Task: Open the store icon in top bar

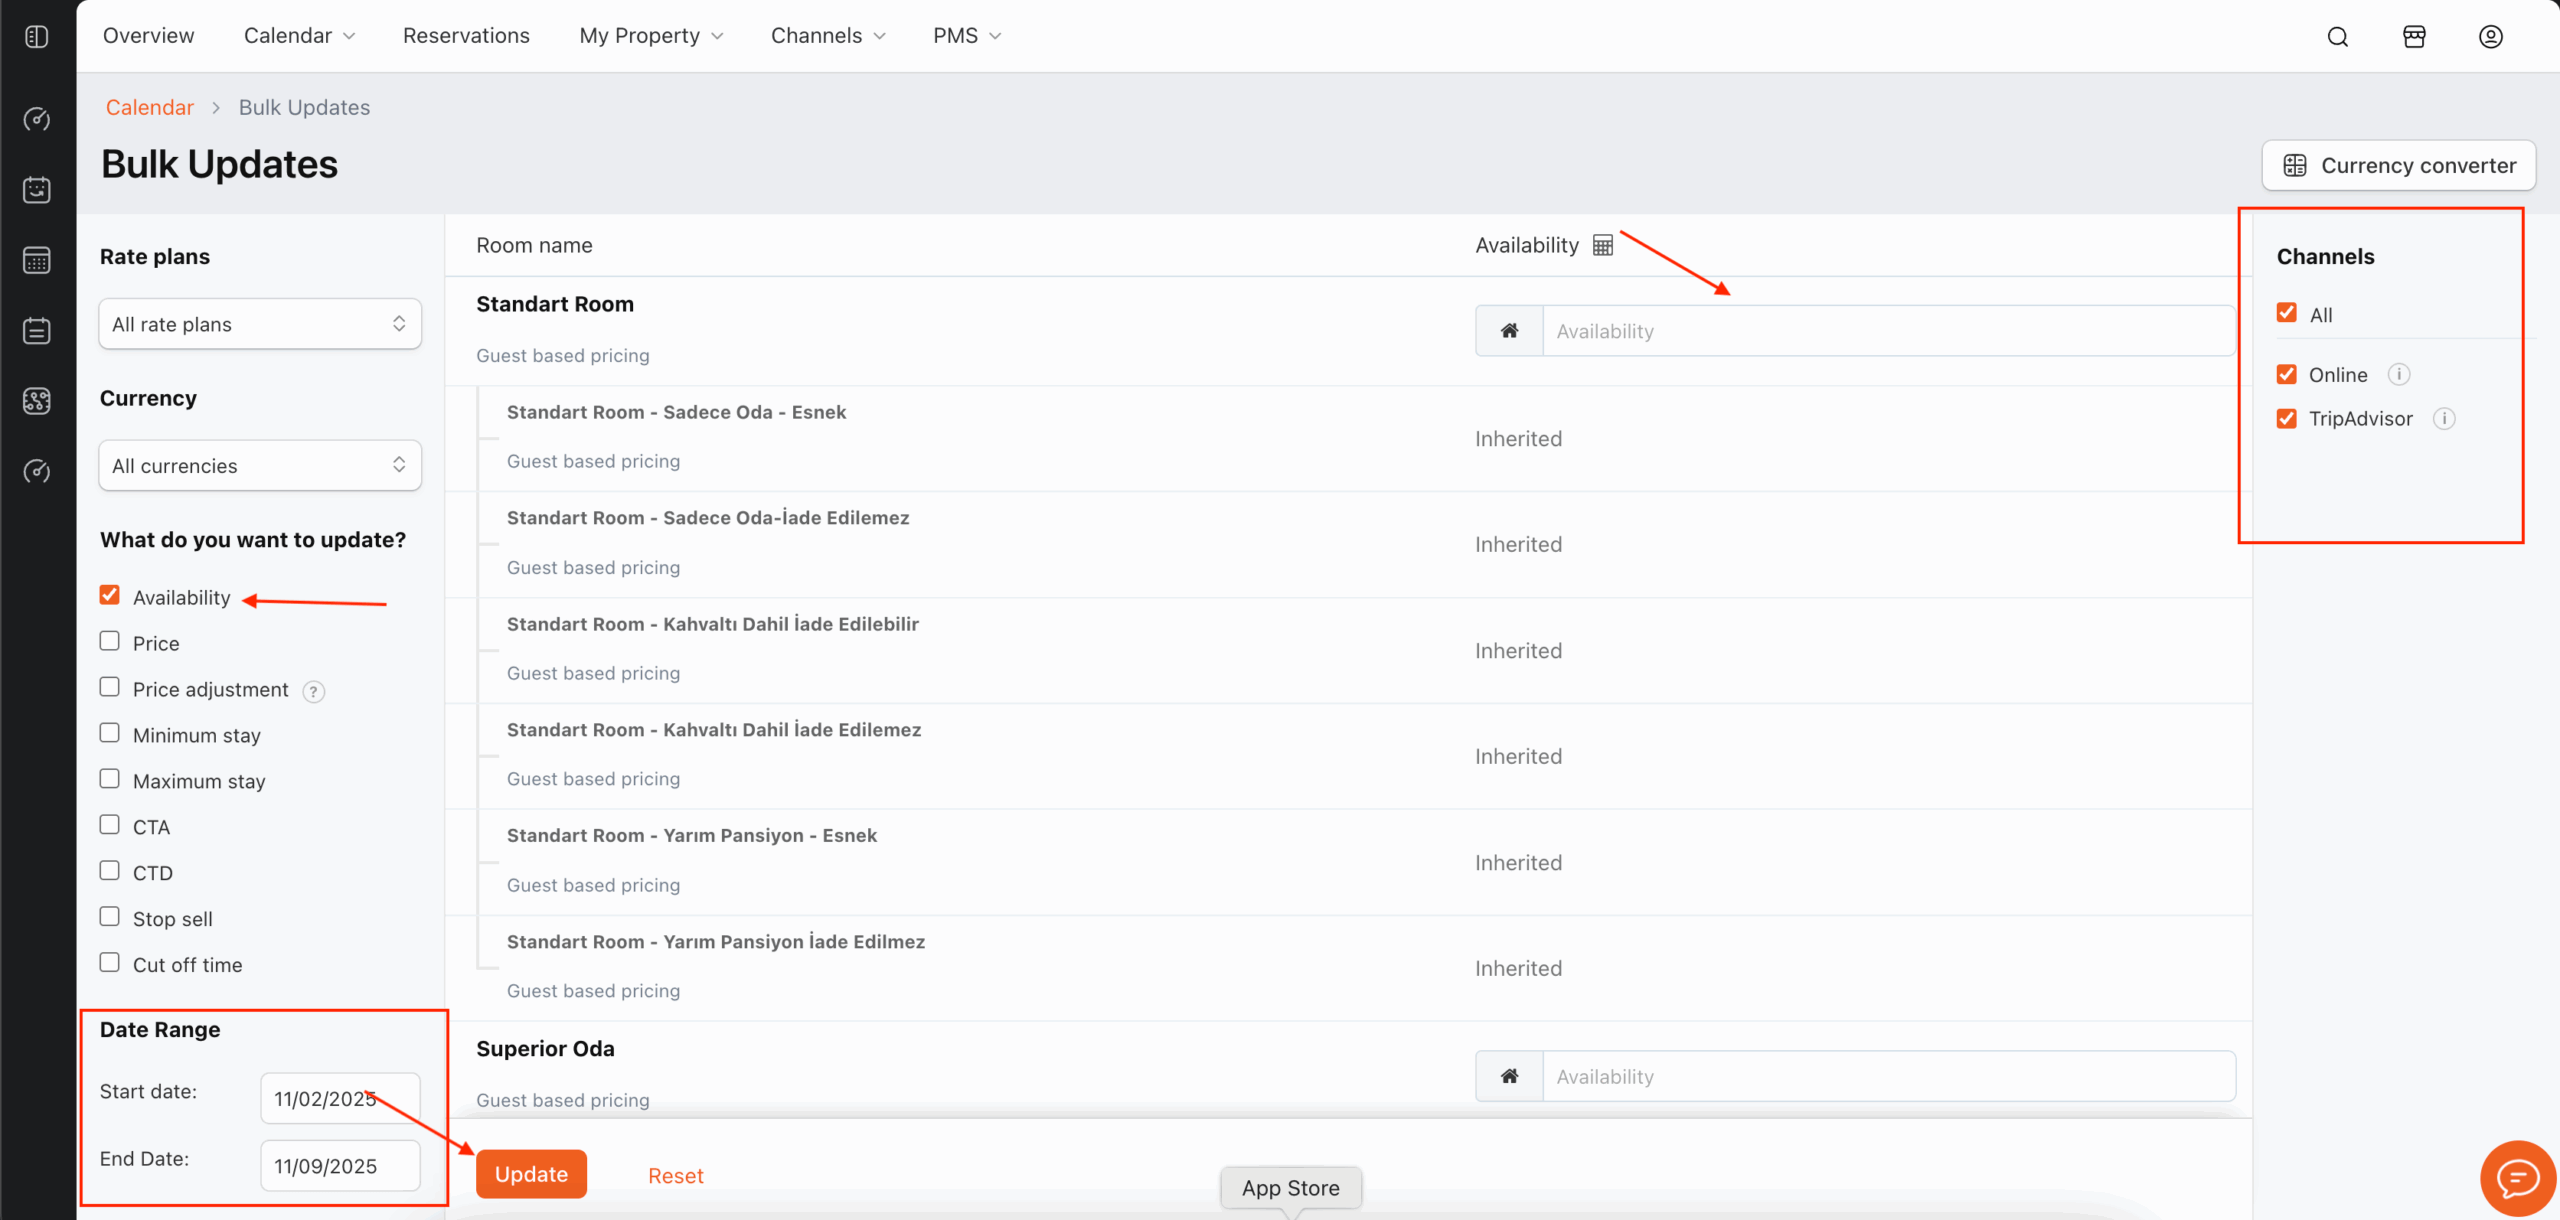Action: point(2414,37)
